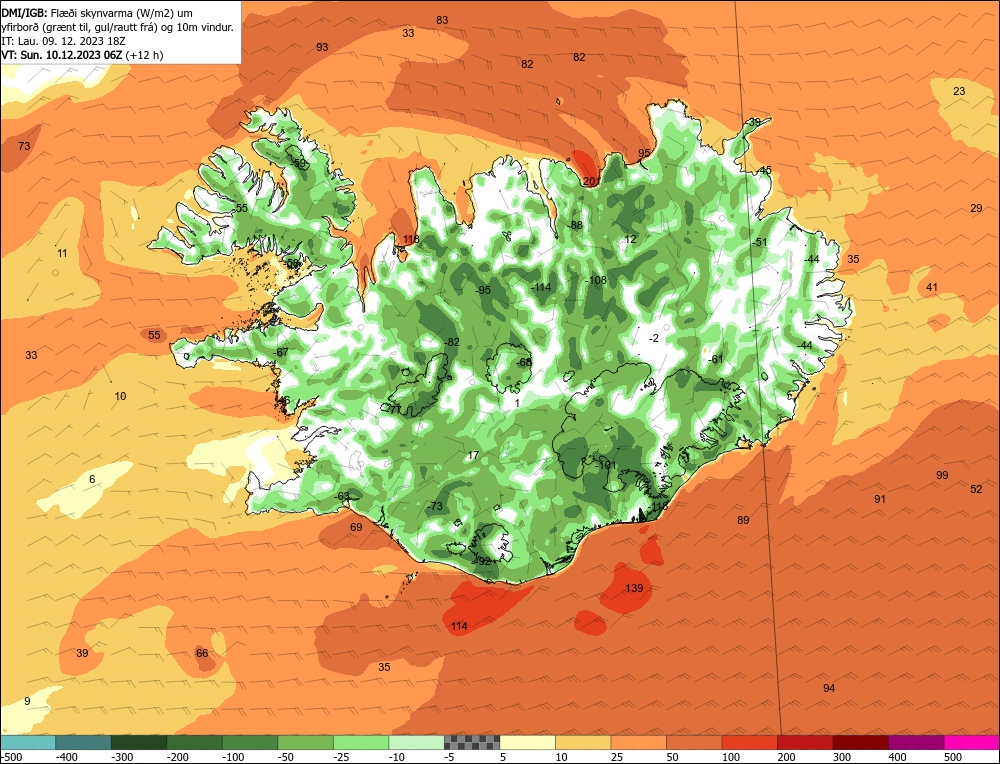Click the '29' value on right edge

[x=976, y=208]
